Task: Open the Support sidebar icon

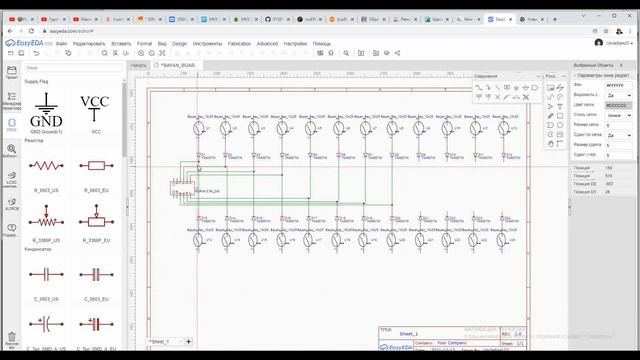Action: point(11,230)
